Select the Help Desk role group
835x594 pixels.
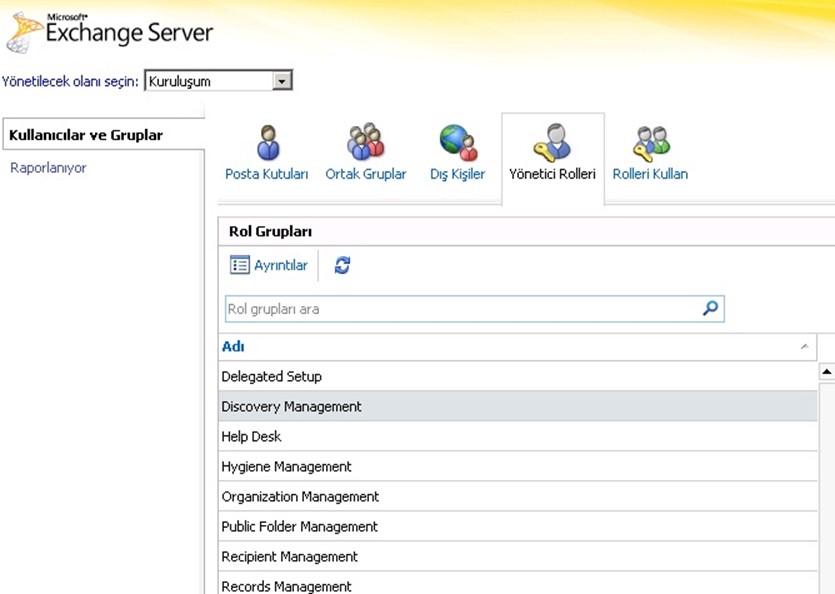(x=251, y=437)
